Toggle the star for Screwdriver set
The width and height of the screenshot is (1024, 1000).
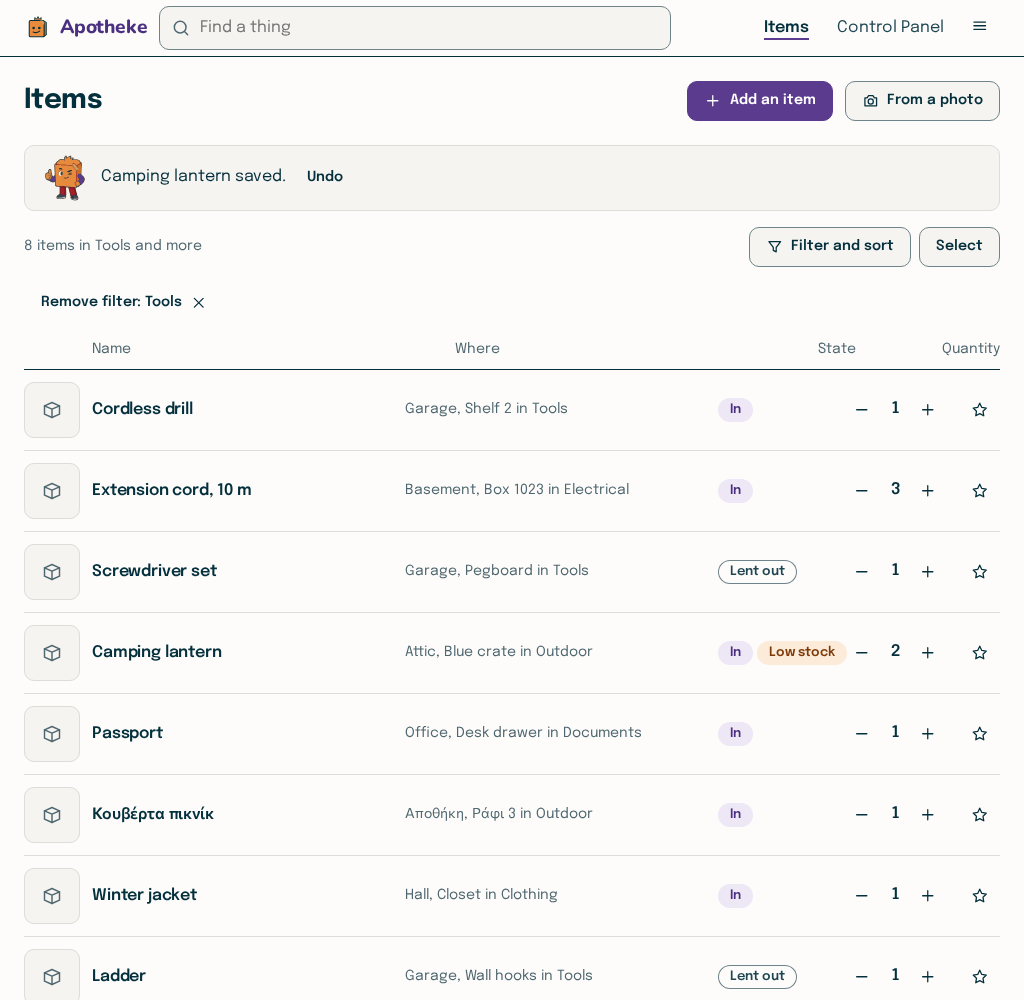pyautogui.click(x=979, y=572)
